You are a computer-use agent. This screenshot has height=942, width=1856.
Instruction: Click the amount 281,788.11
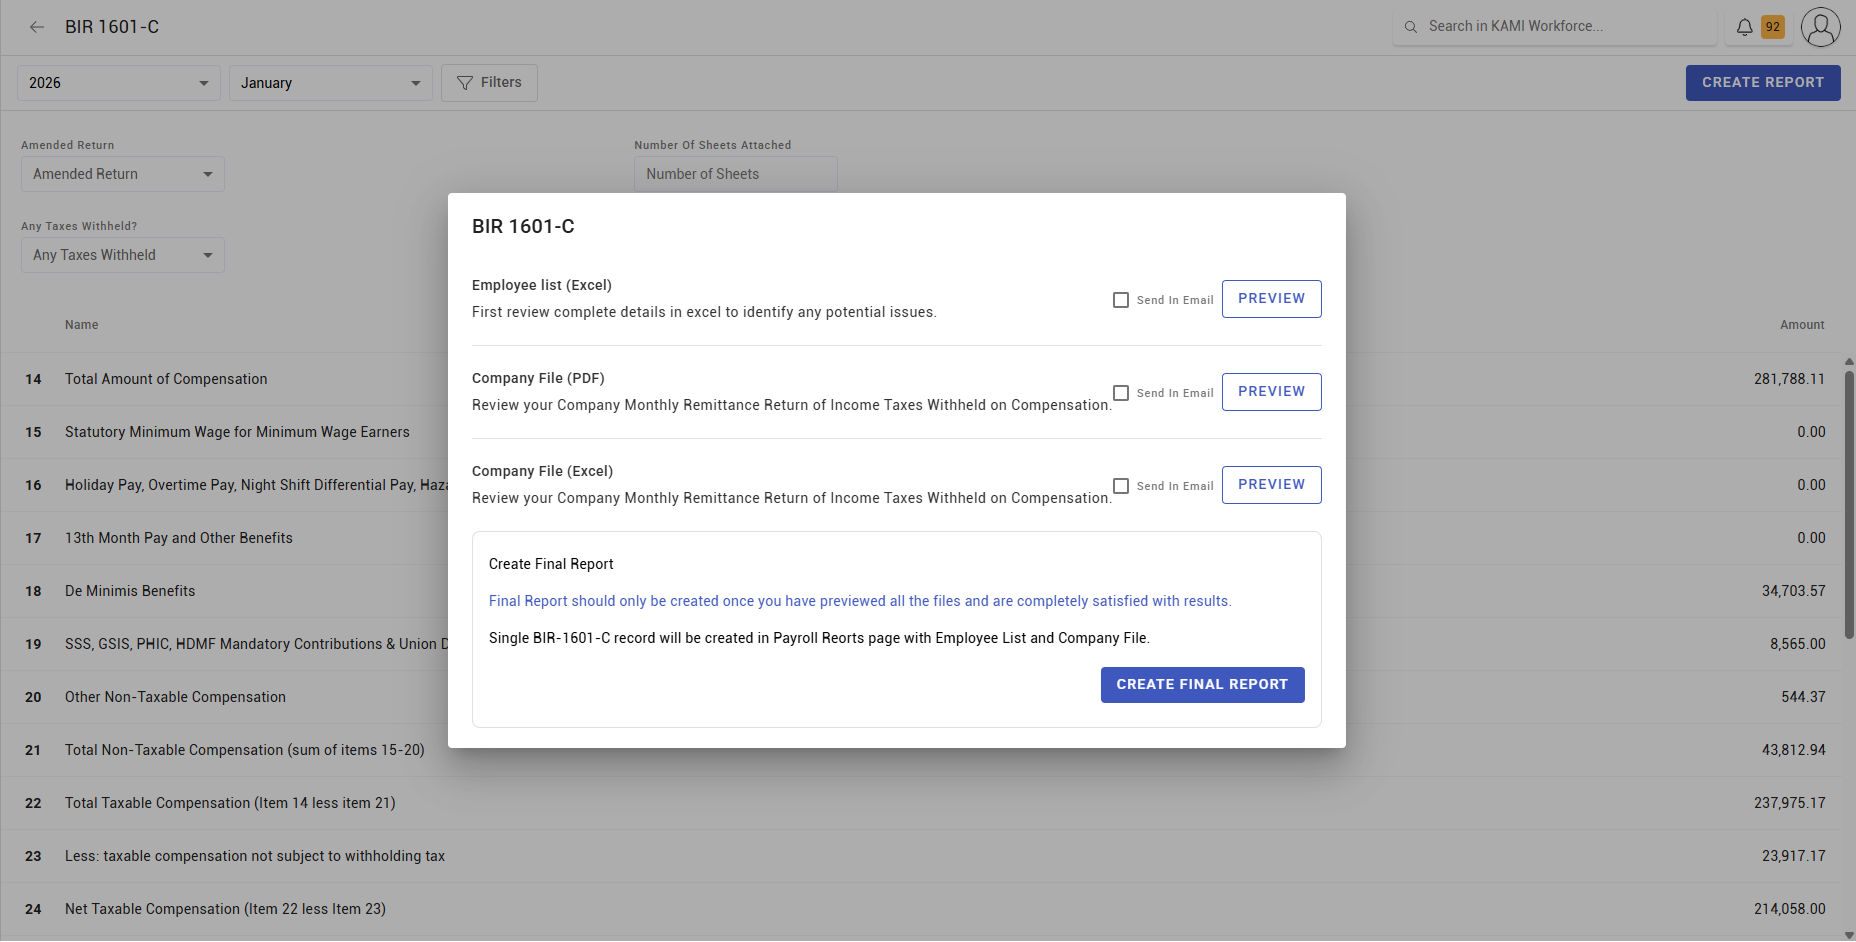tap(1789, 379)
